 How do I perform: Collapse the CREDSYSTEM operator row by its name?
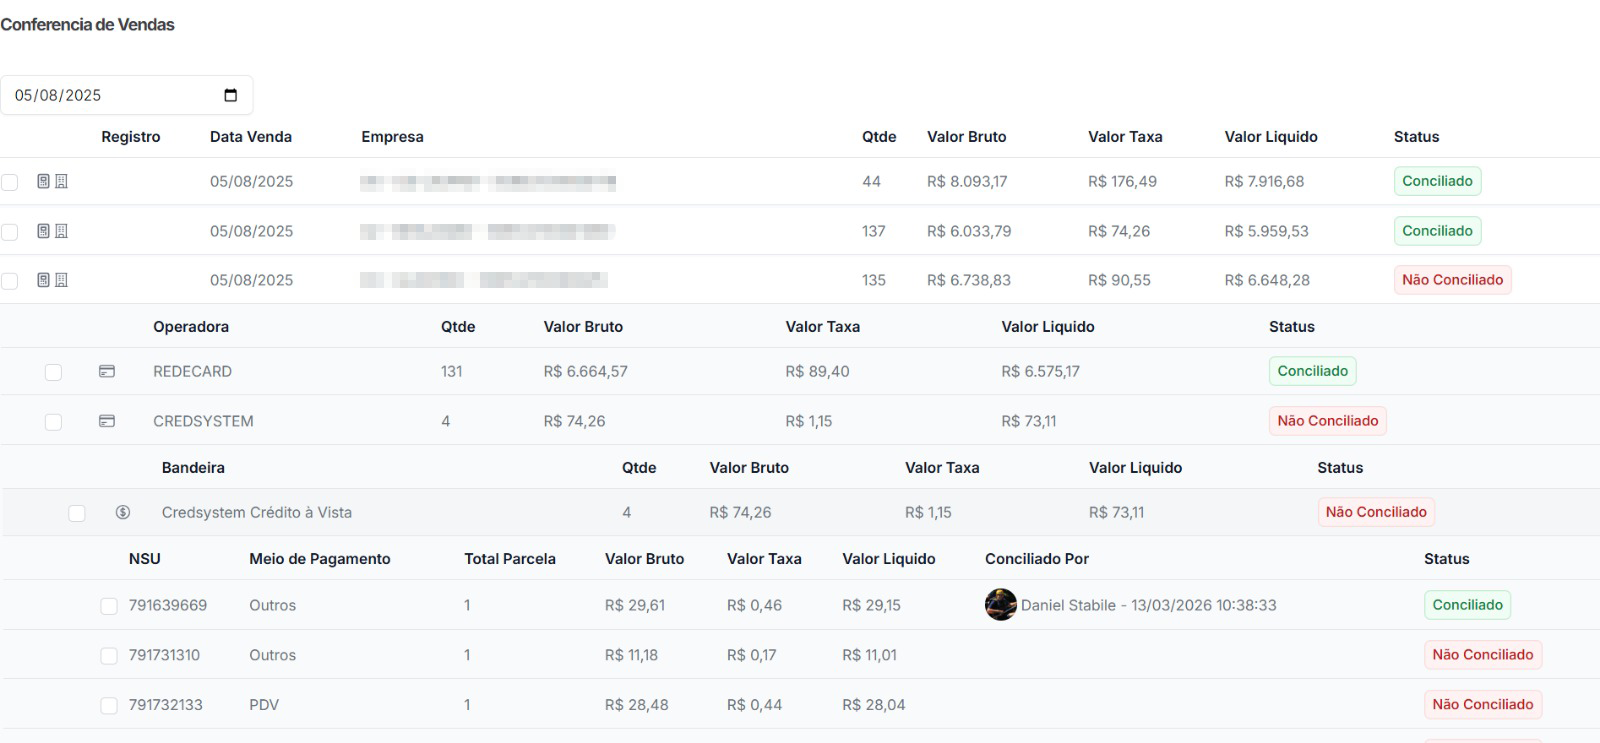coord(203,421)
